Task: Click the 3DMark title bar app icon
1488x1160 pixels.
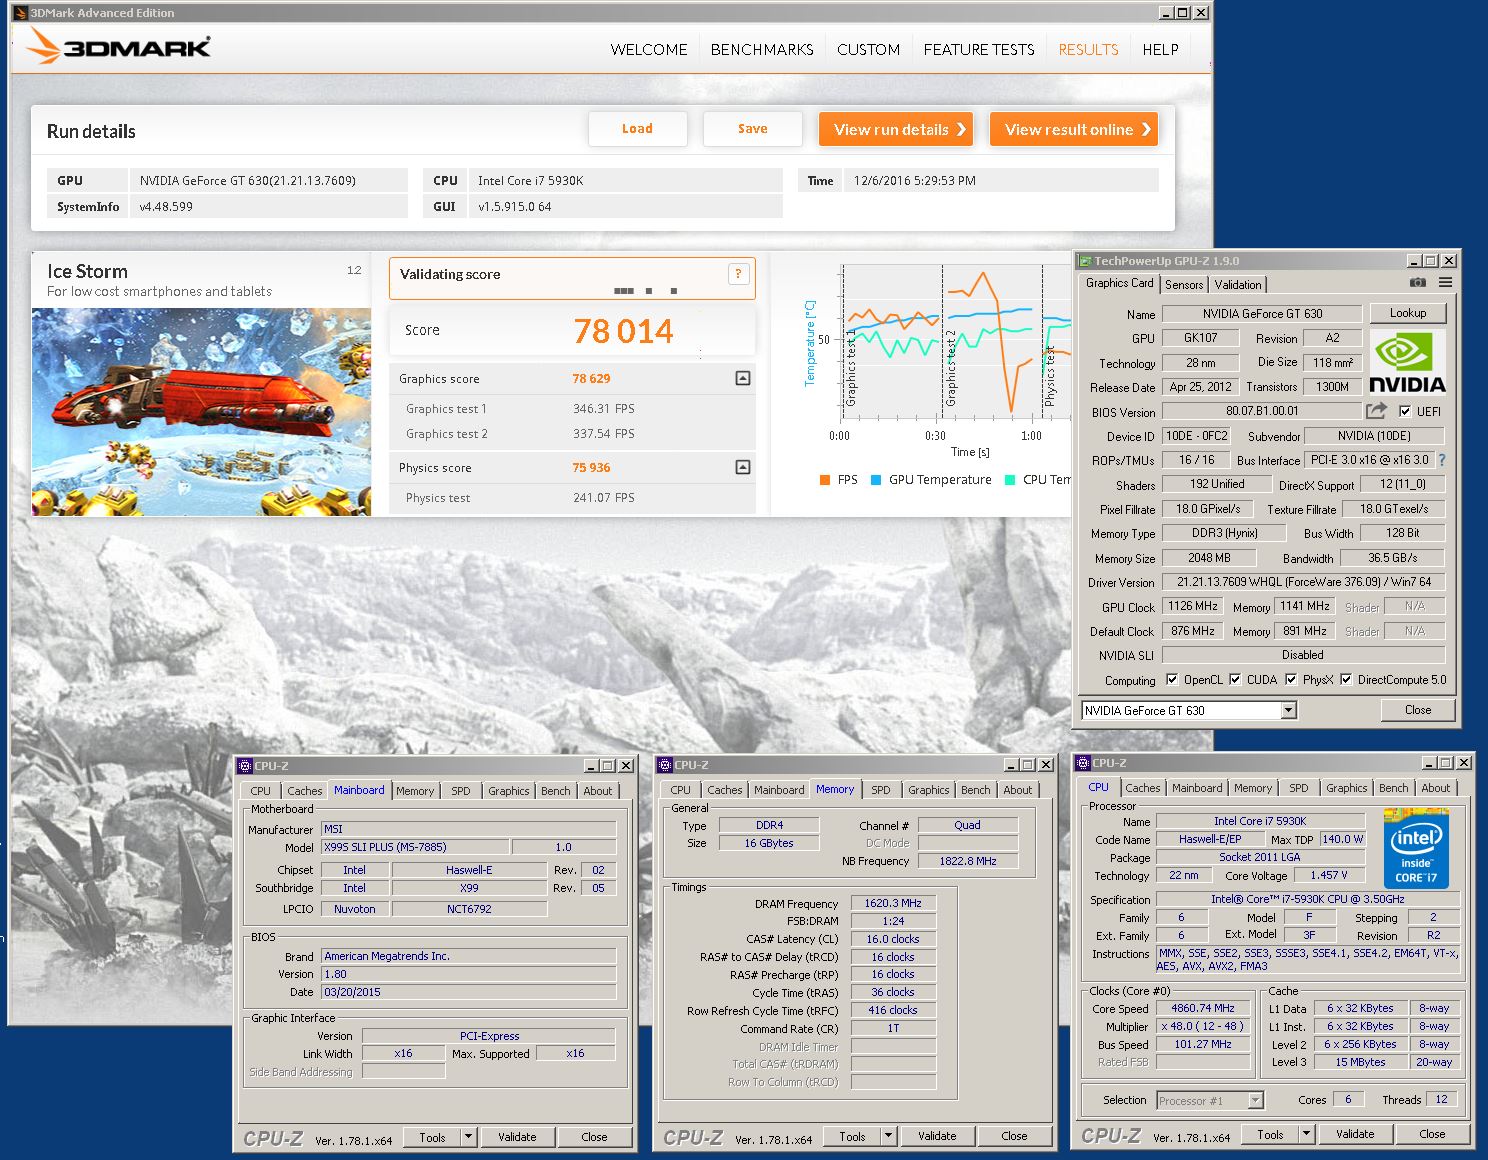Action: [20, 13]
